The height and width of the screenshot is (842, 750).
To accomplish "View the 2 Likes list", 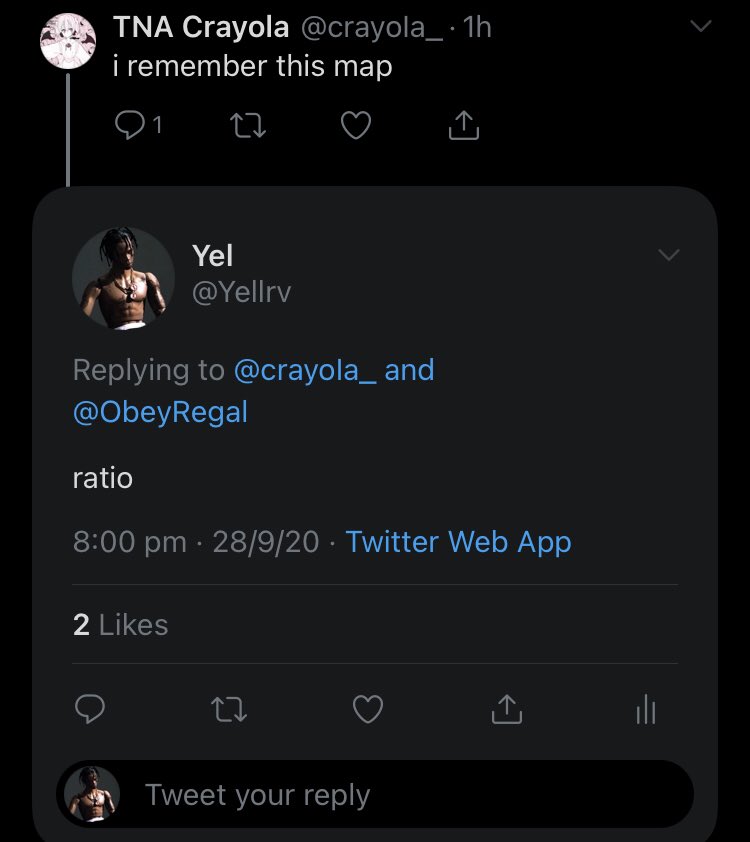I will click(120, 625).
